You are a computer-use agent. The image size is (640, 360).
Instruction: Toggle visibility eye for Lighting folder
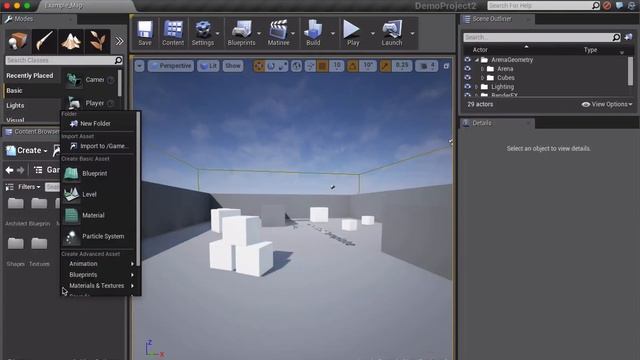[467, 87]
